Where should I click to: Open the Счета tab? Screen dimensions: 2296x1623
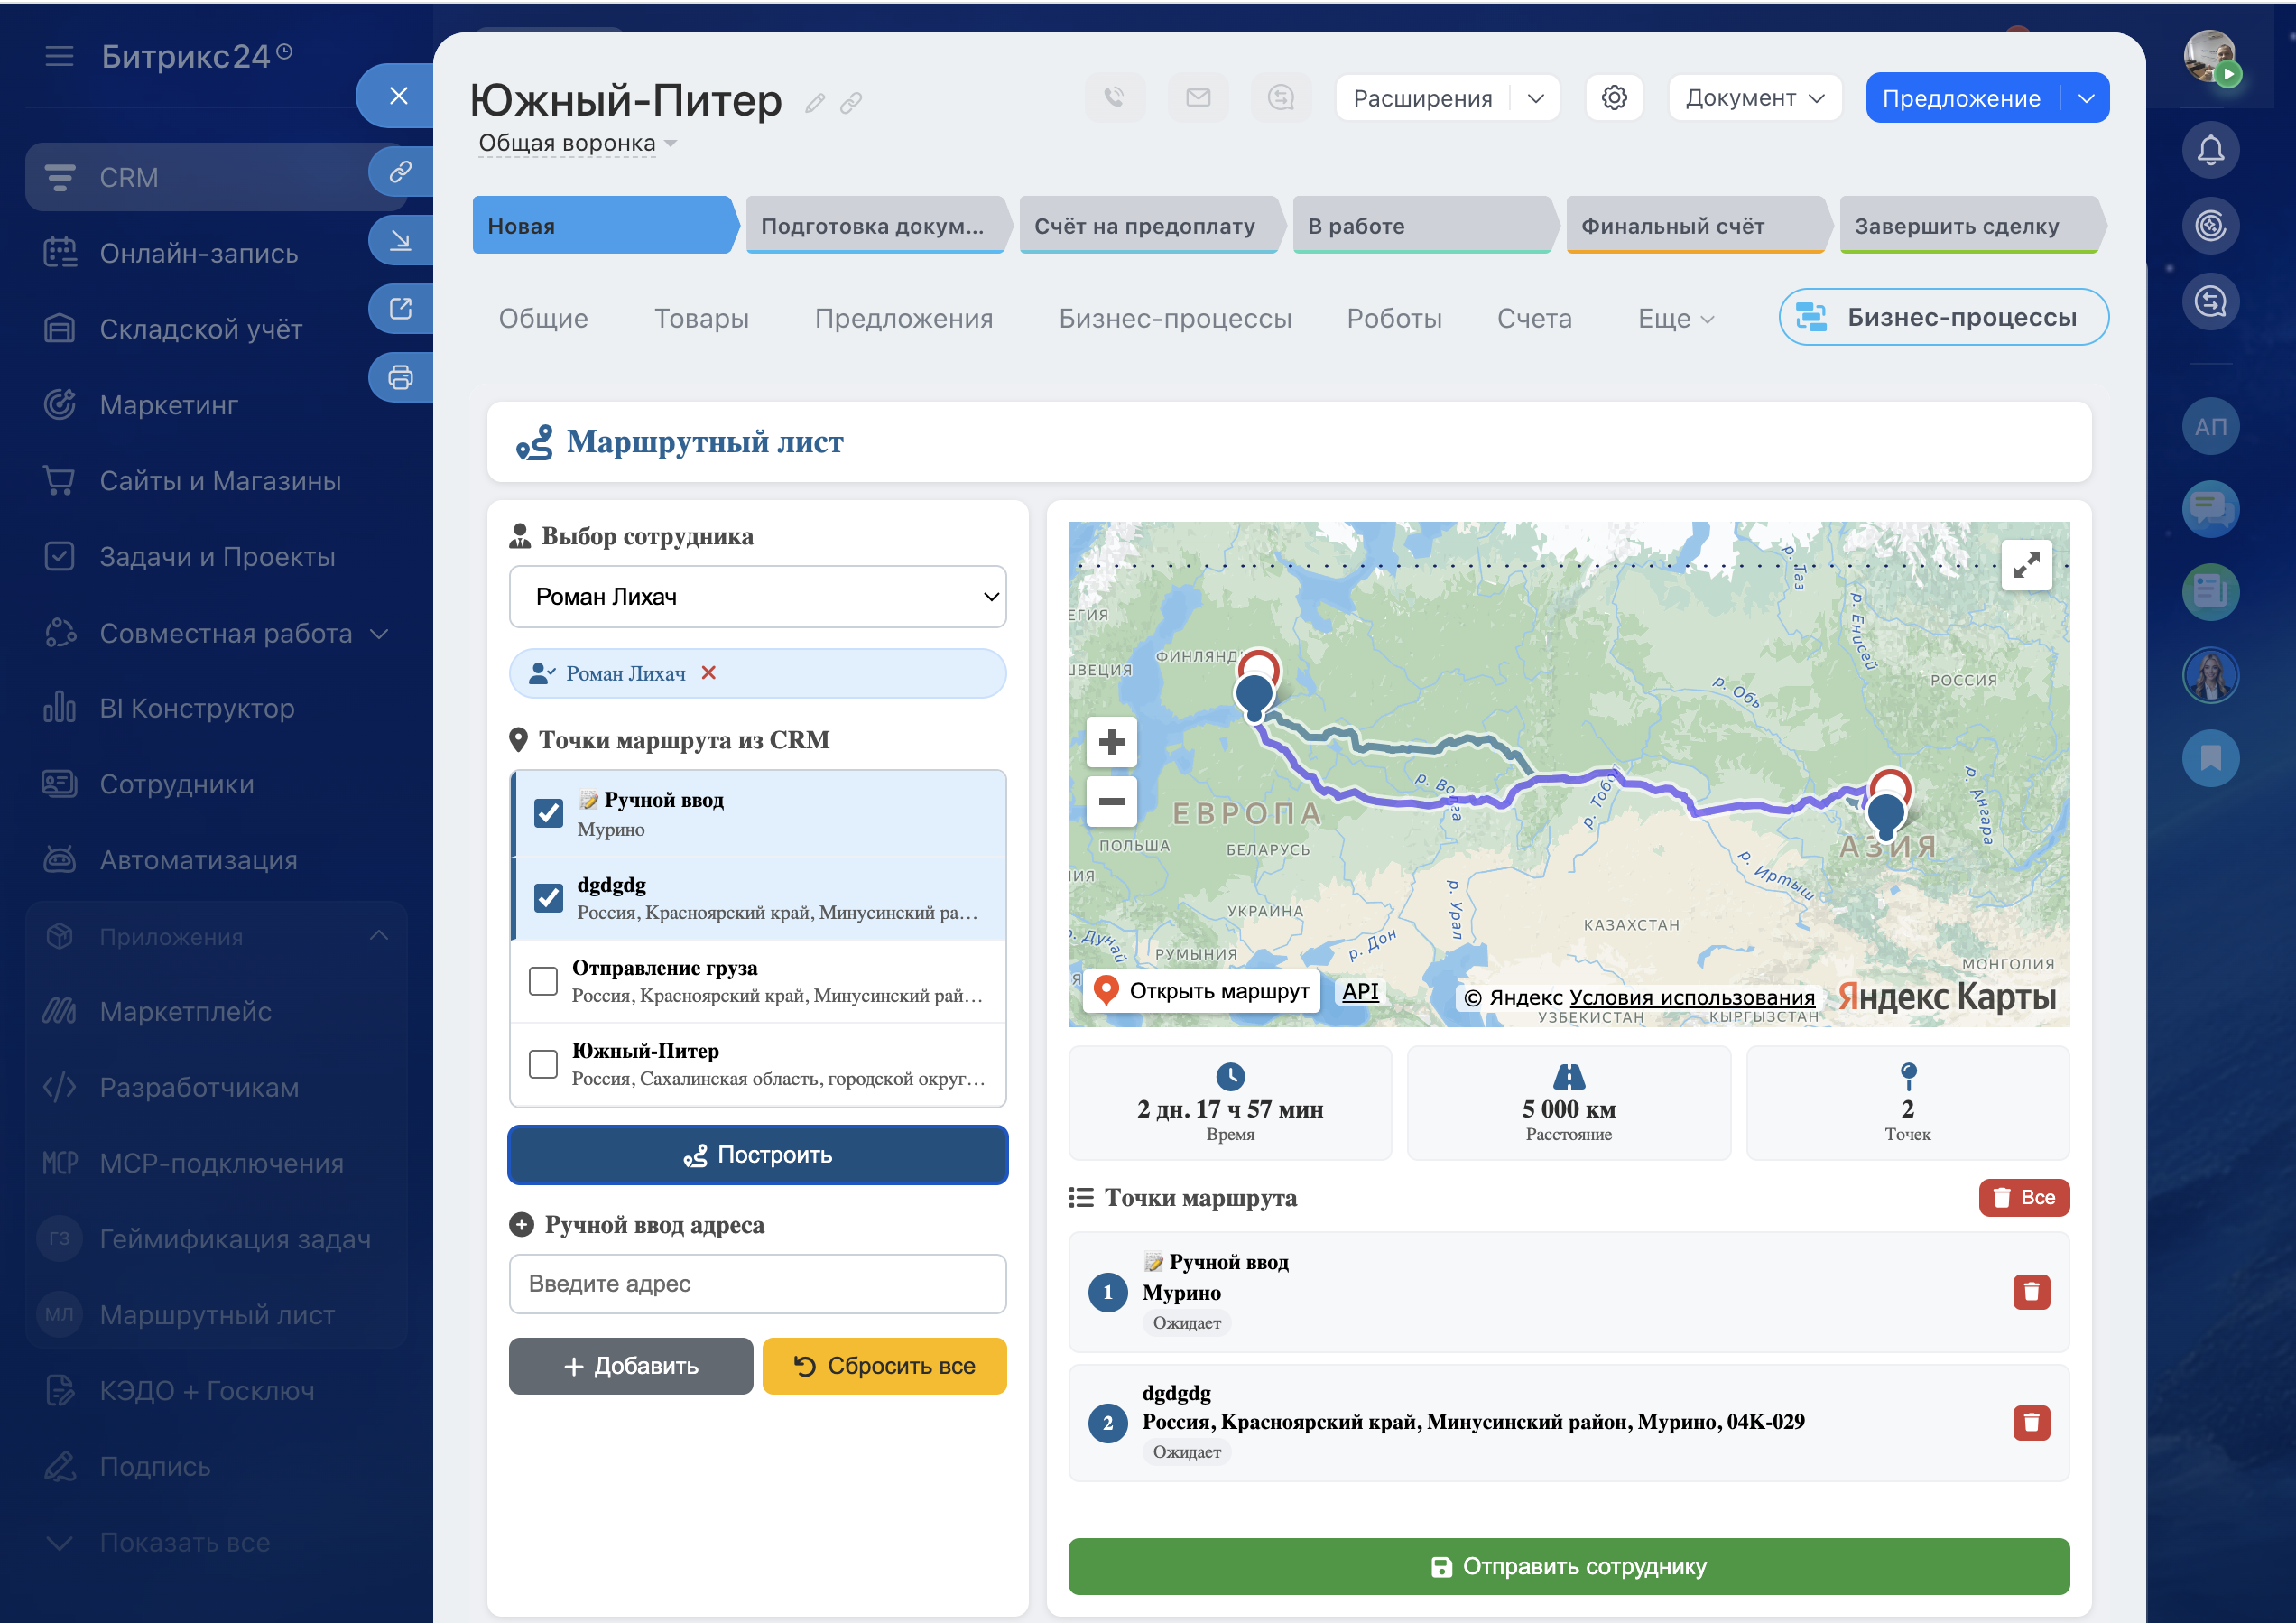pos(1533,319)
